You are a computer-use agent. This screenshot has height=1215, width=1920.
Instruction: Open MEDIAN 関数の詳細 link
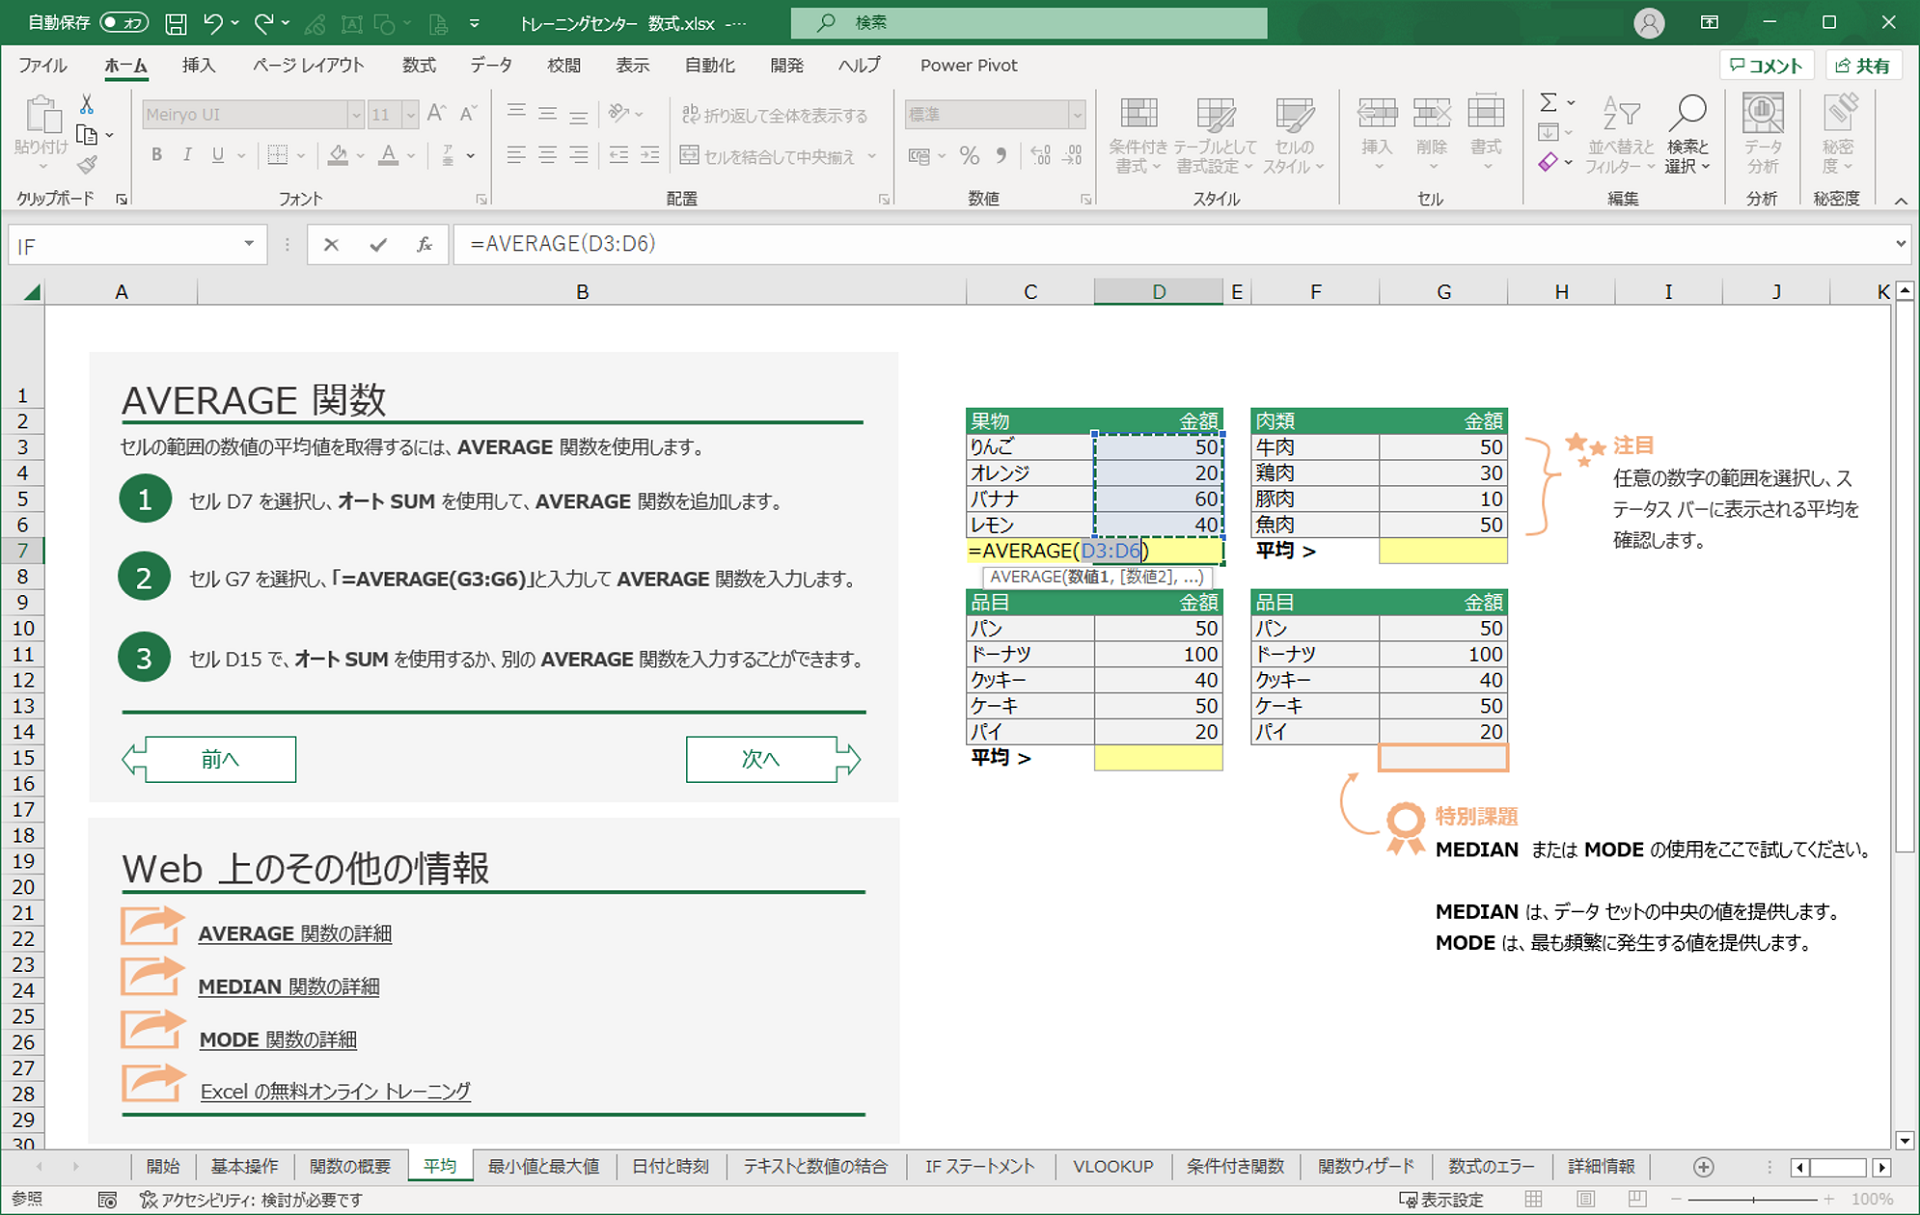pos(289,987)
